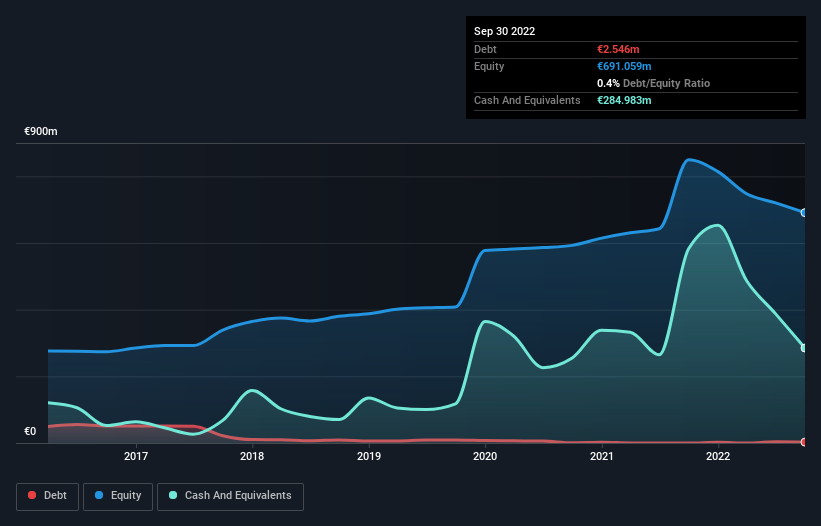Click the 2021 x-axis label
The image size is (821, 526).
coord(602,456)
